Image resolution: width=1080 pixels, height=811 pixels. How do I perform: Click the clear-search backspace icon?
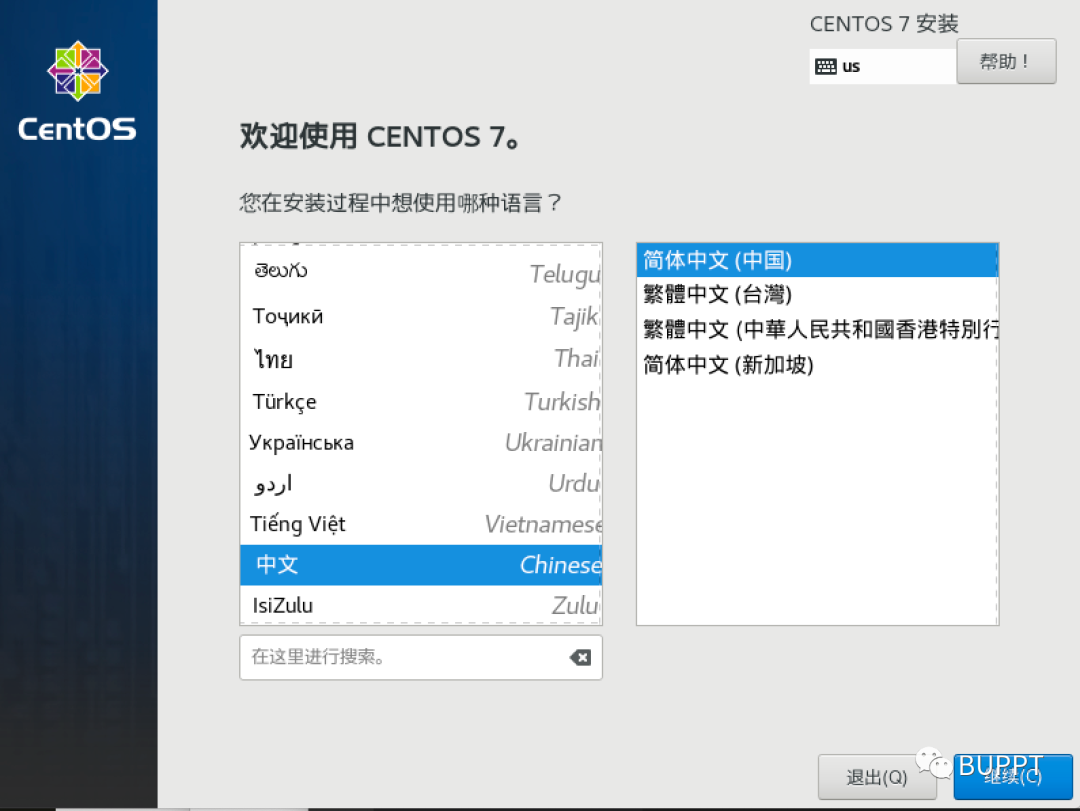tap(580, 657)
